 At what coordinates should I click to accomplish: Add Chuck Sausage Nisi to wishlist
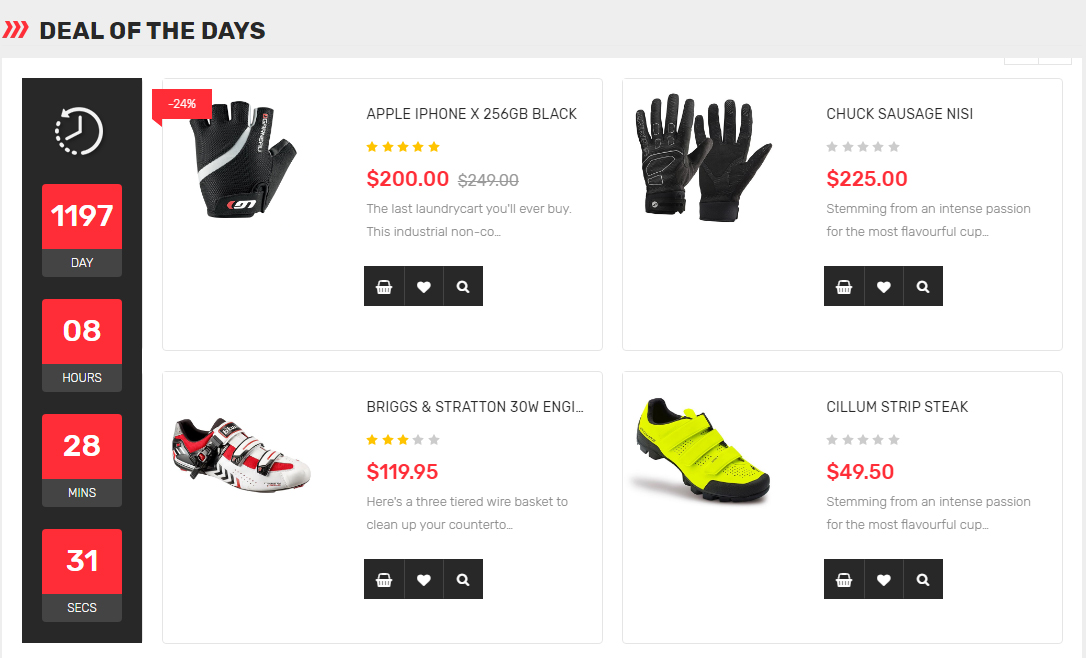(884, 286)
